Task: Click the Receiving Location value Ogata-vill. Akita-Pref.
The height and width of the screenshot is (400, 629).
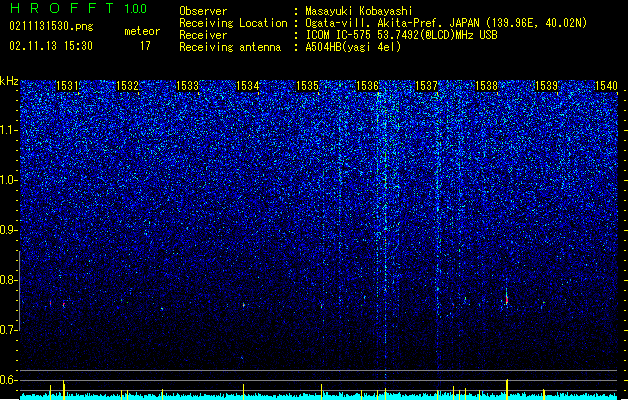Action: click(x=374, y=23)
